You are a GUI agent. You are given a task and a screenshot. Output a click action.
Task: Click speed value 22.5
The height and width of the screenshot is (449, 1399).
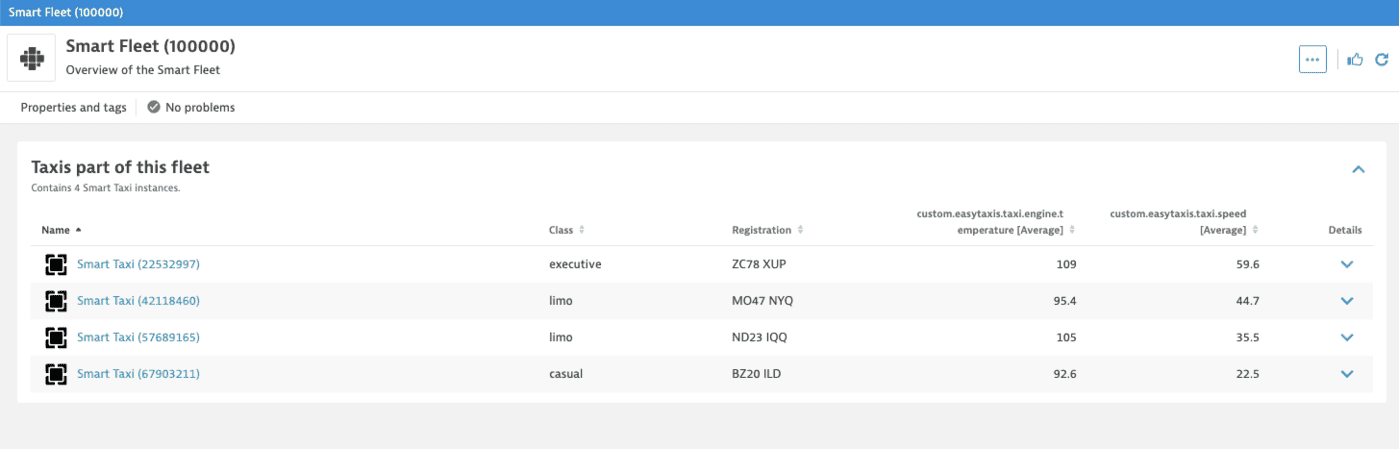[x=1248, y=373]
